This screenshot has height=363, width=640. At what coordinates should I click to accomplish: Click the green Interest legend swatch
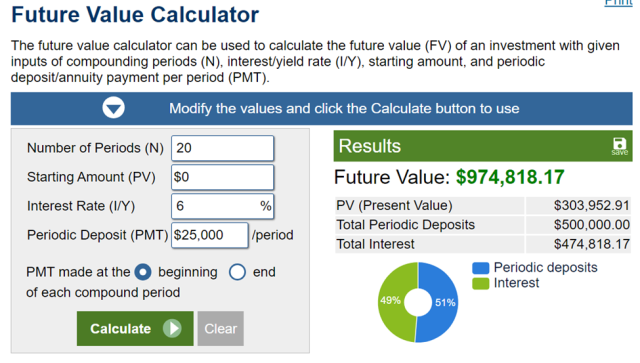[480, 283]
